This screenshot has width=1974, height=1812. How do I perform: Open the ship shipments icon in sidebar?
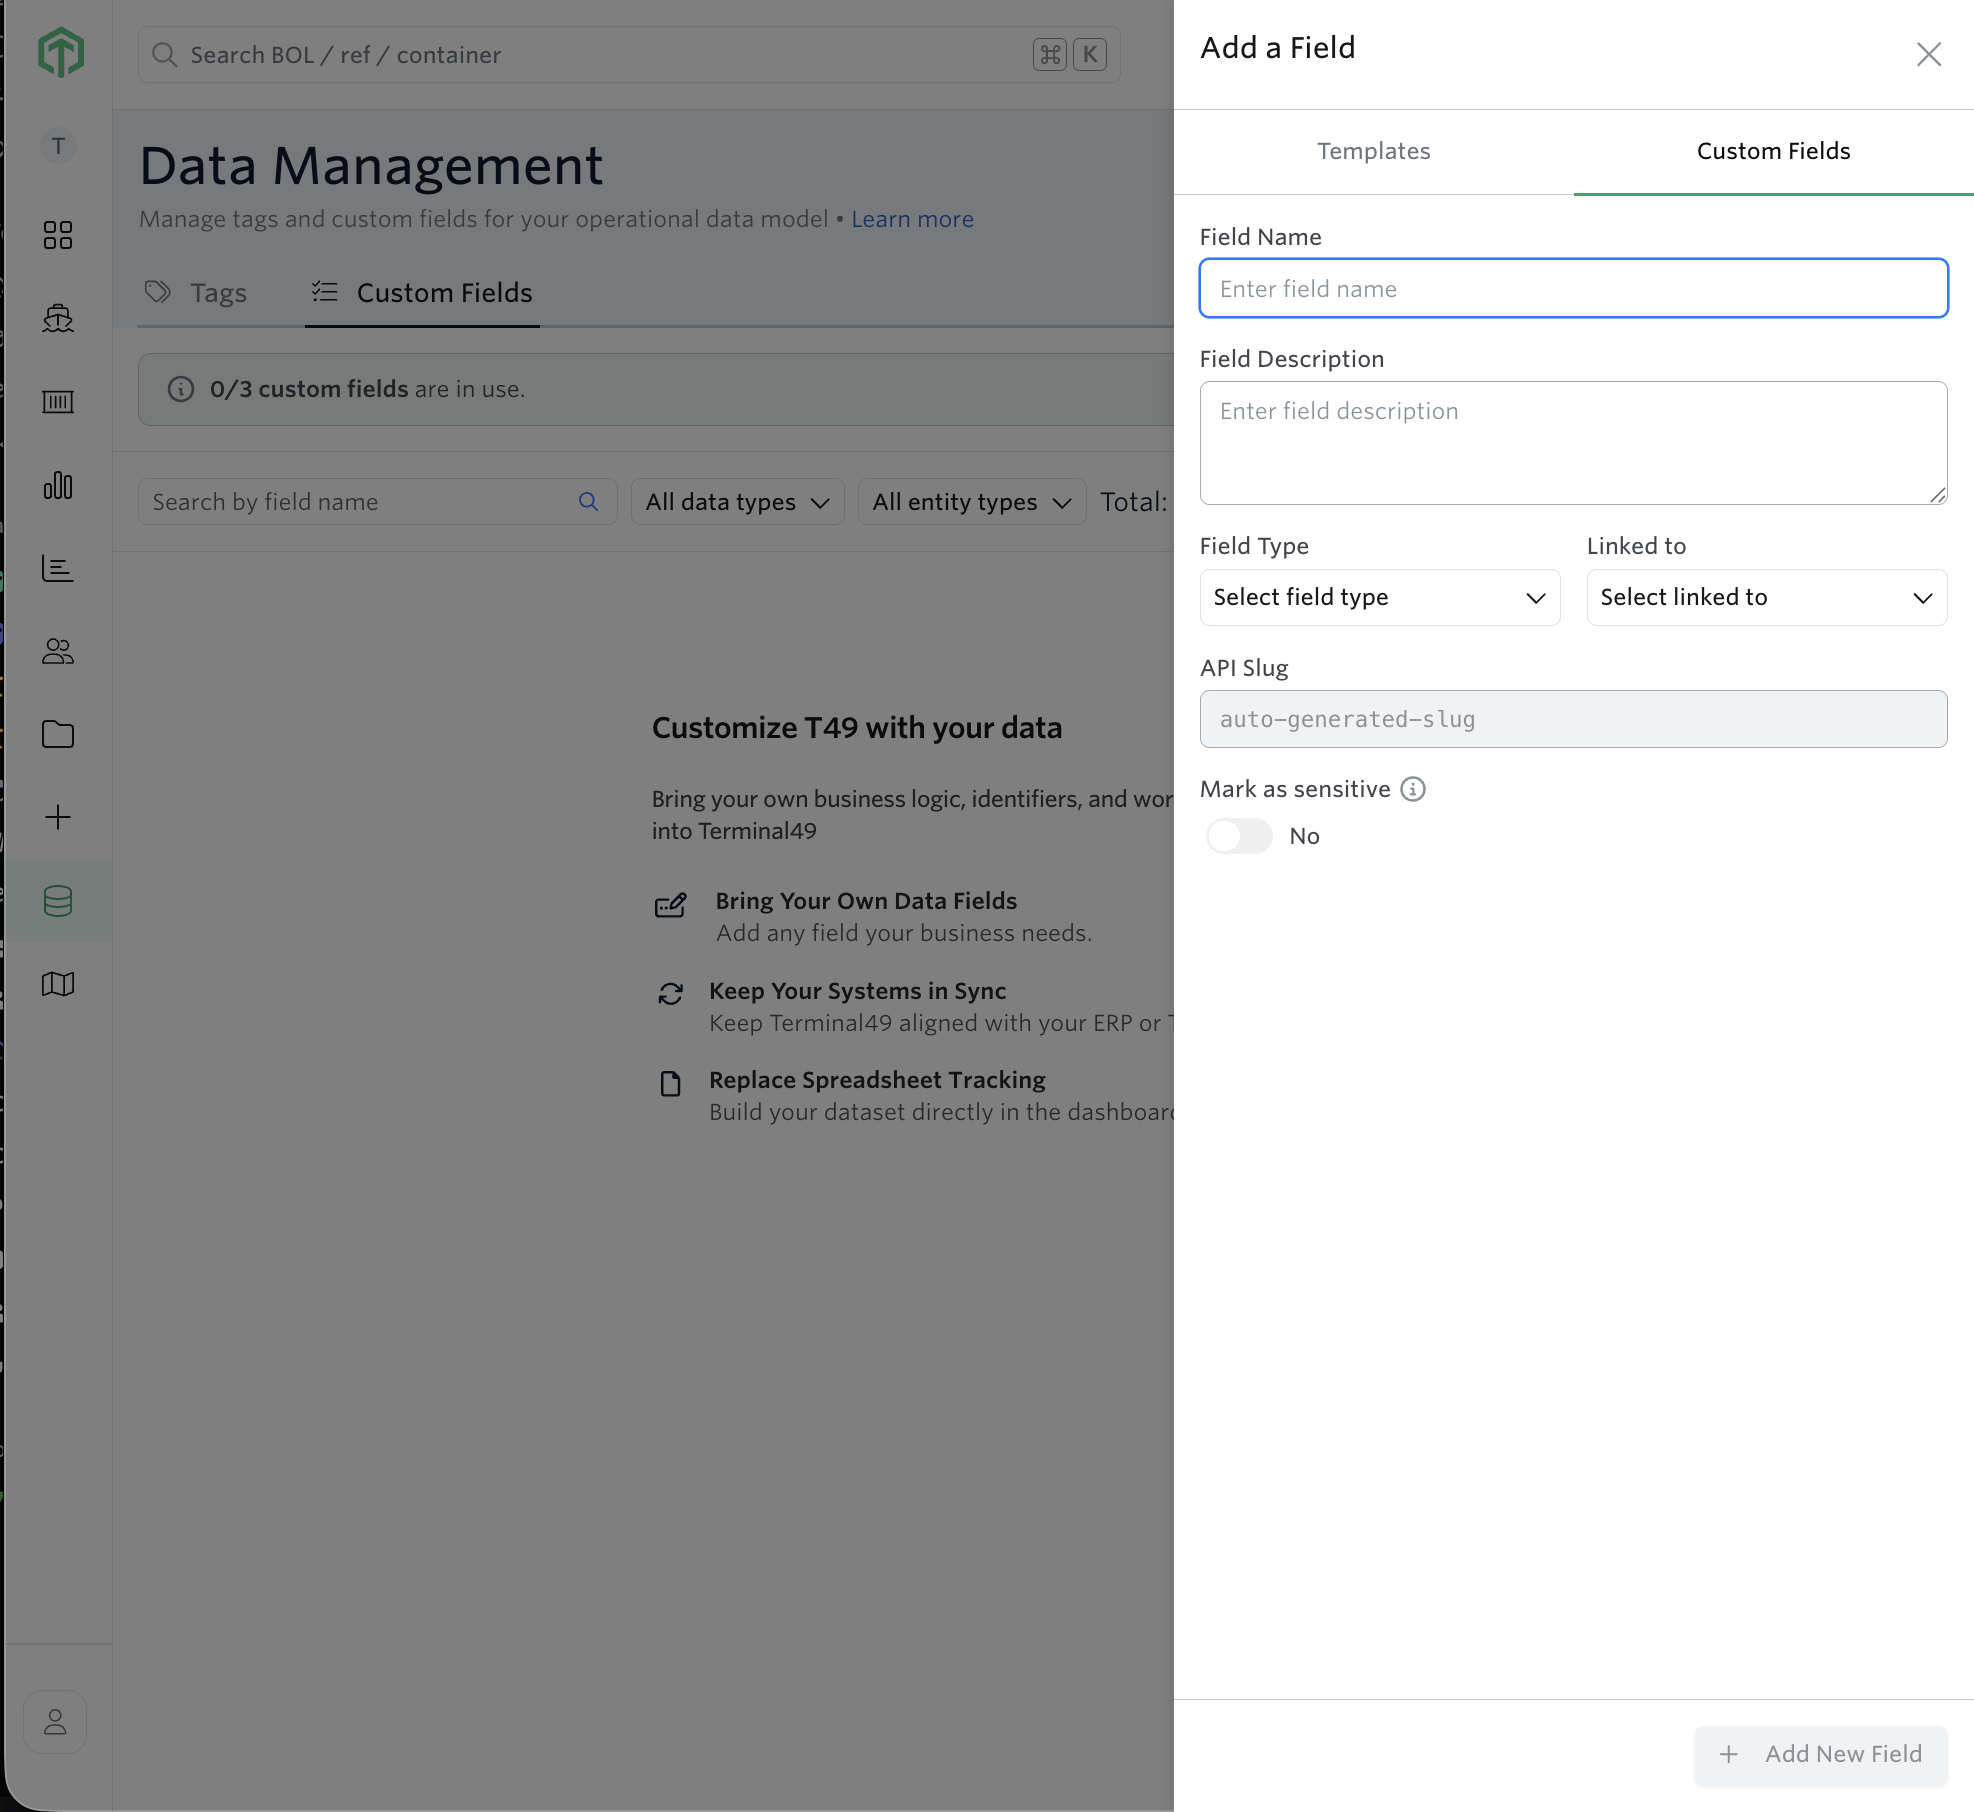click(x=58, y=318)
